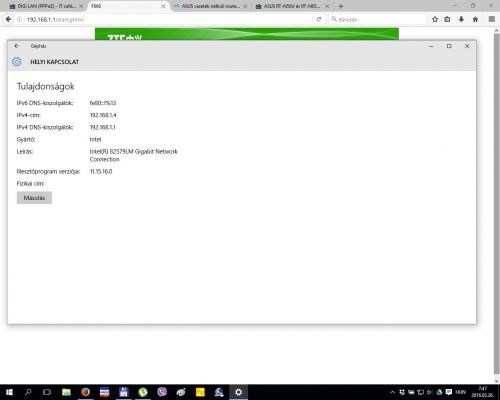Open the yellow sticky notes taskbar icon
Viewport: 500px width, 400px height.
(200, 392)
